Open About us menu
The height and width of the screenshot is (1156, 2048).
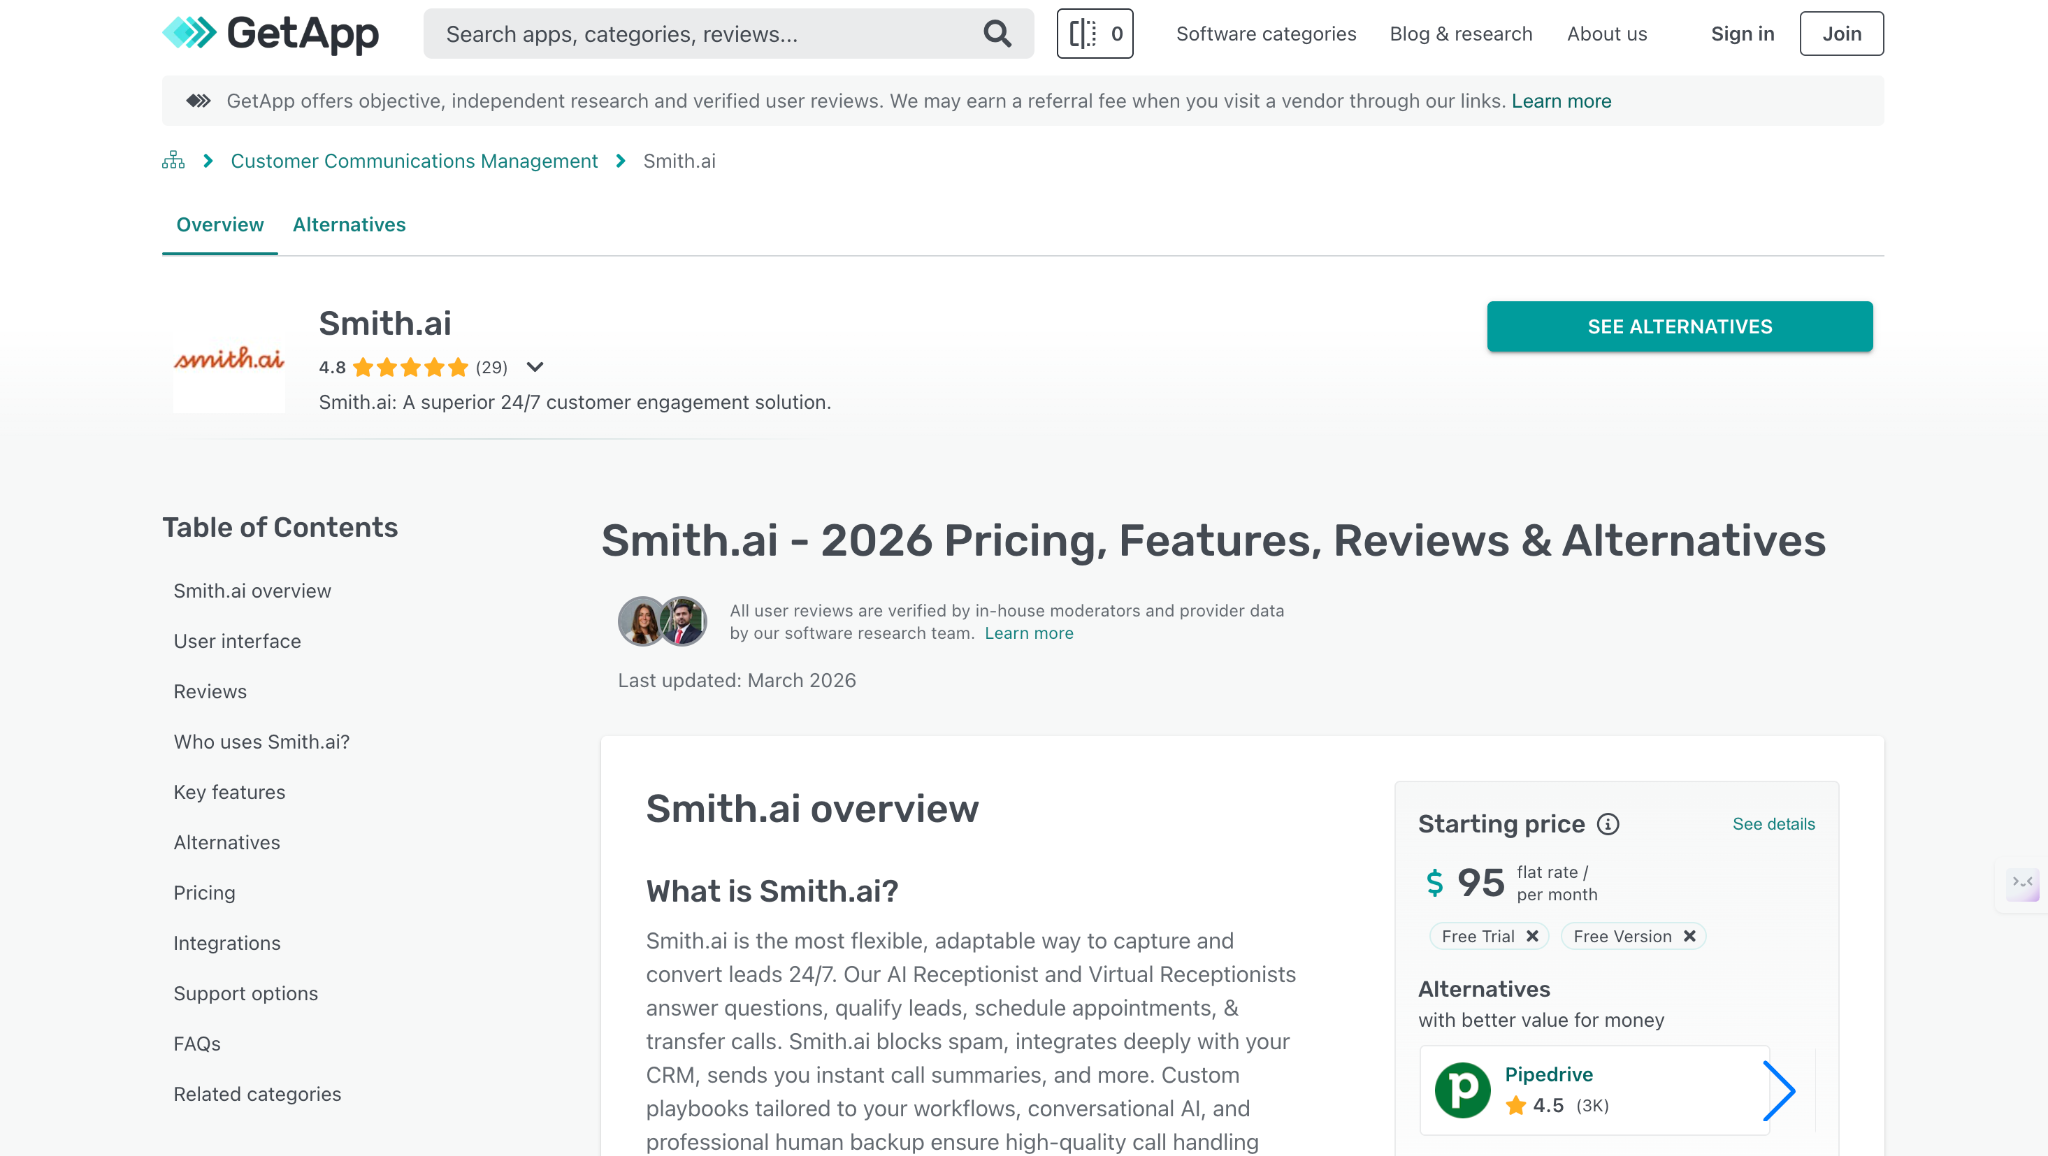[1607, 34]
